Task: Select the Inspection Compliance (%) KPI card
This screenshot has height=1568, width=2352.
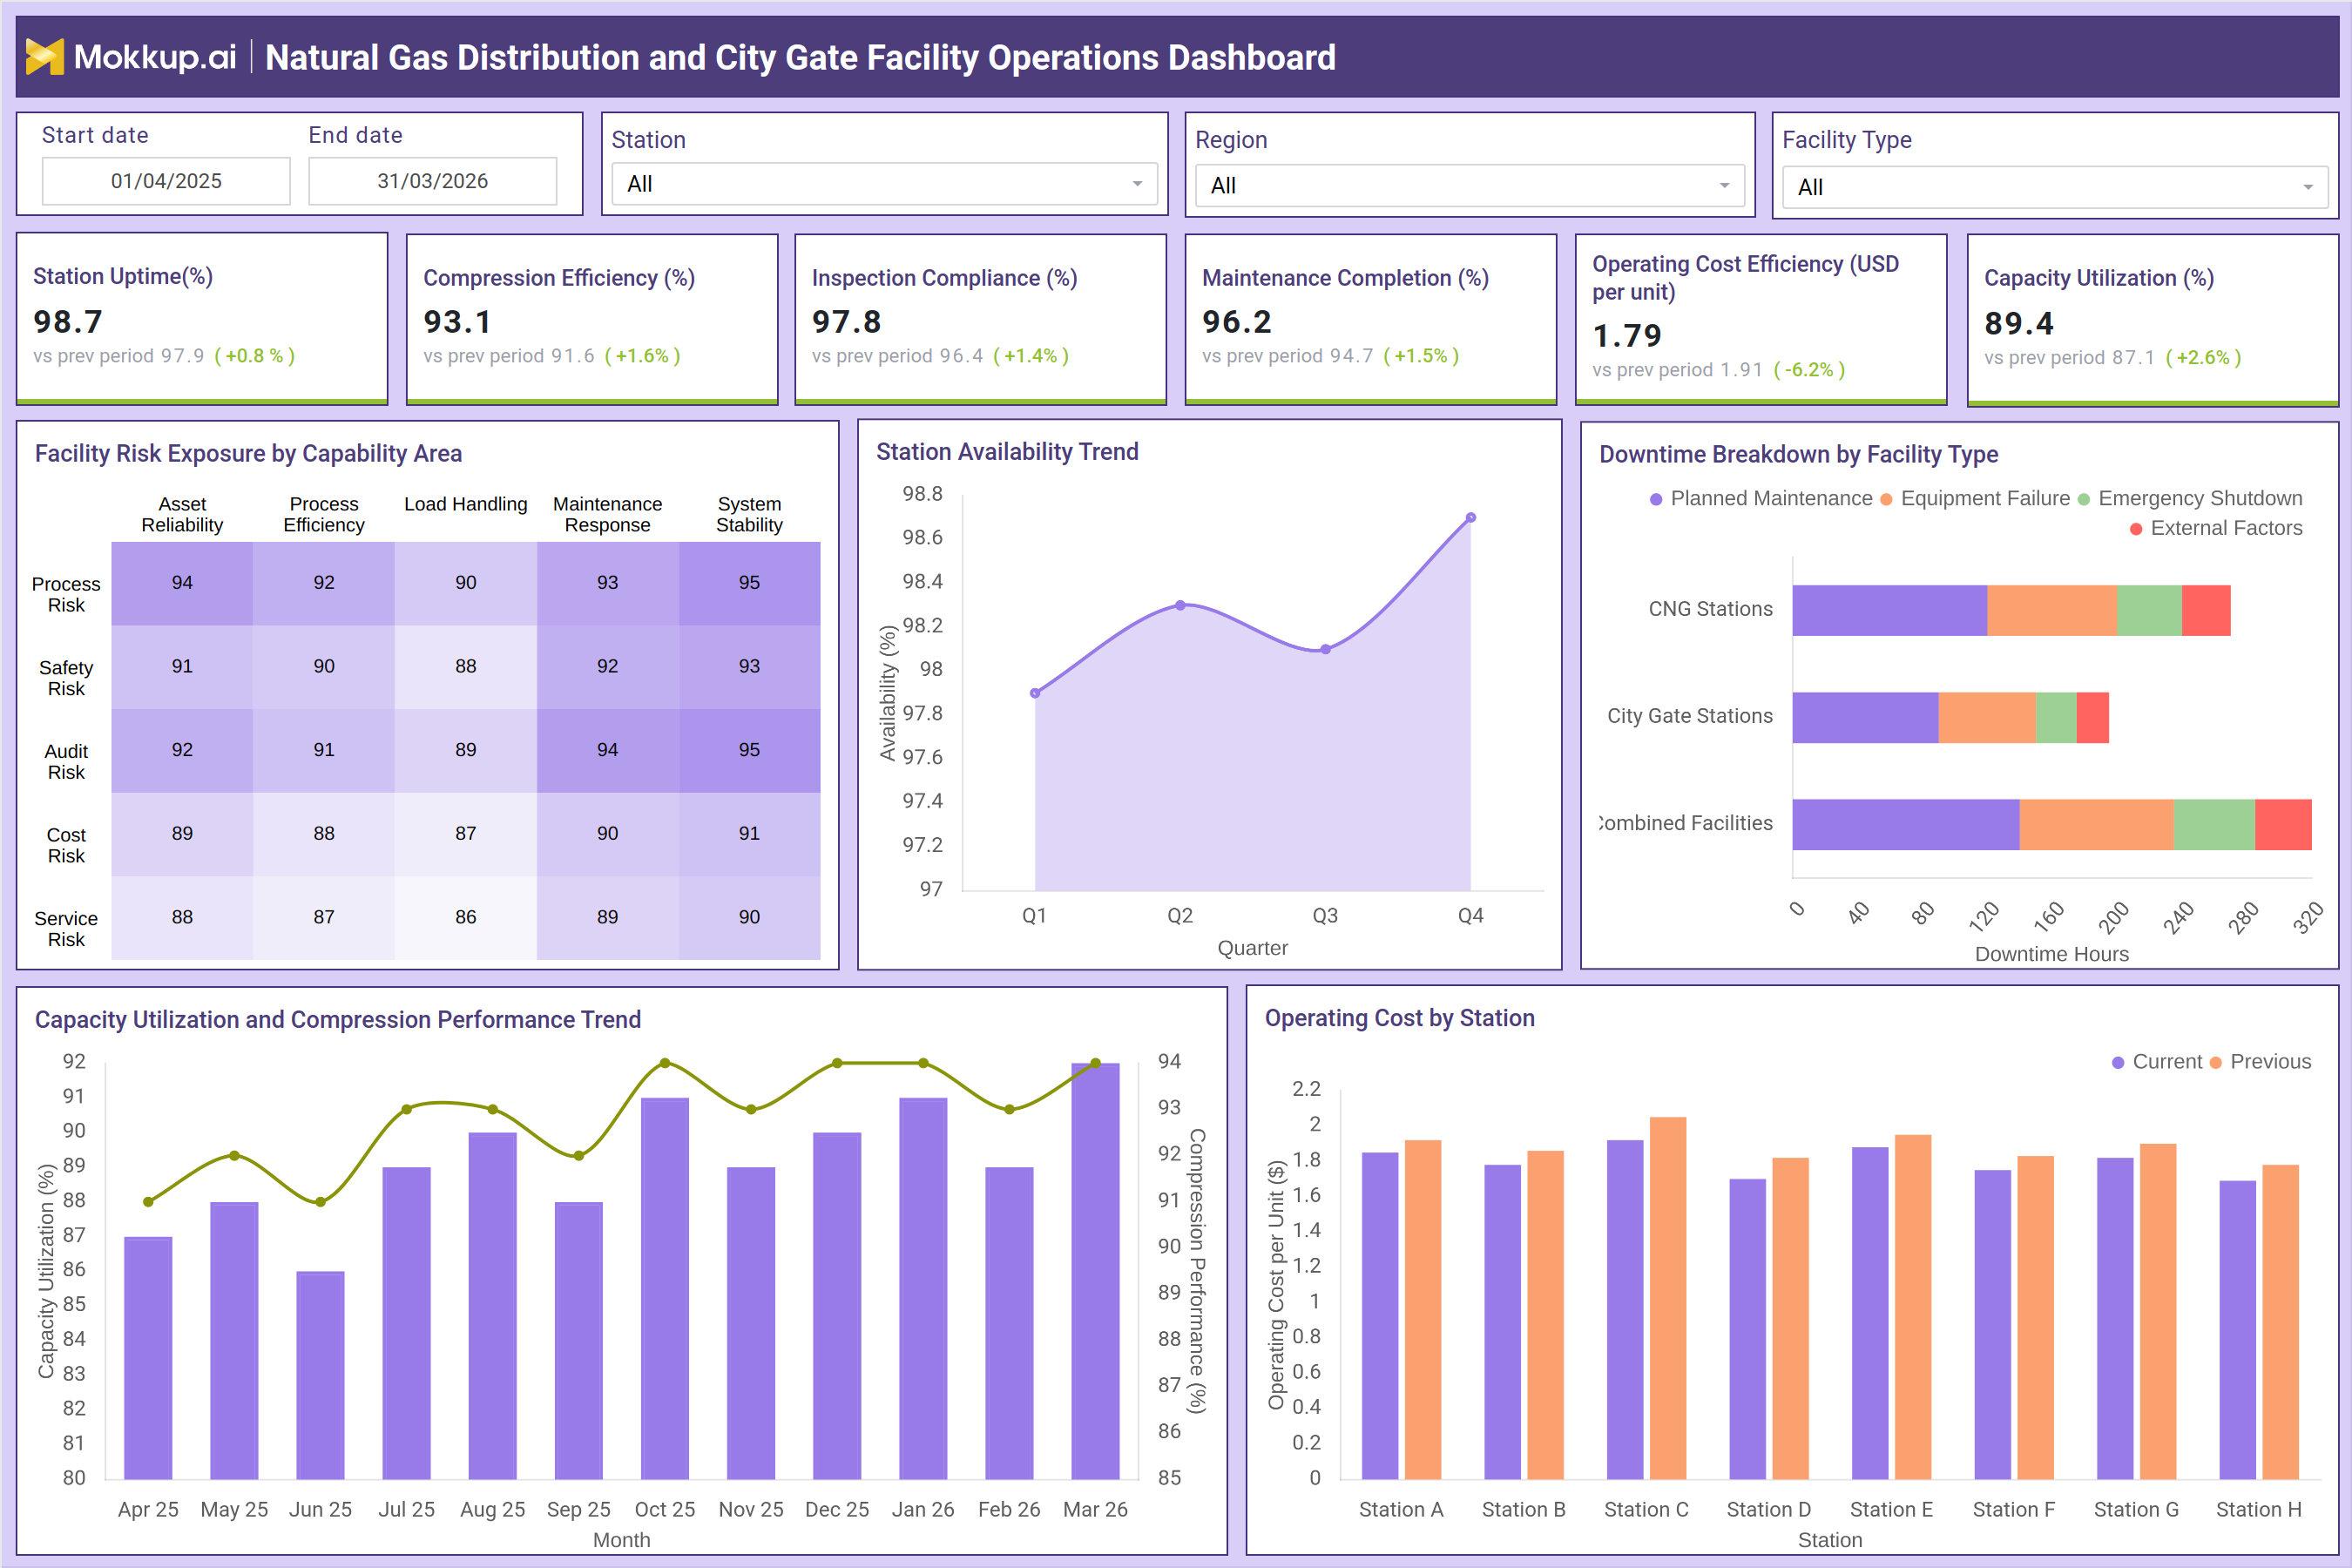Action: pos(980,319)
